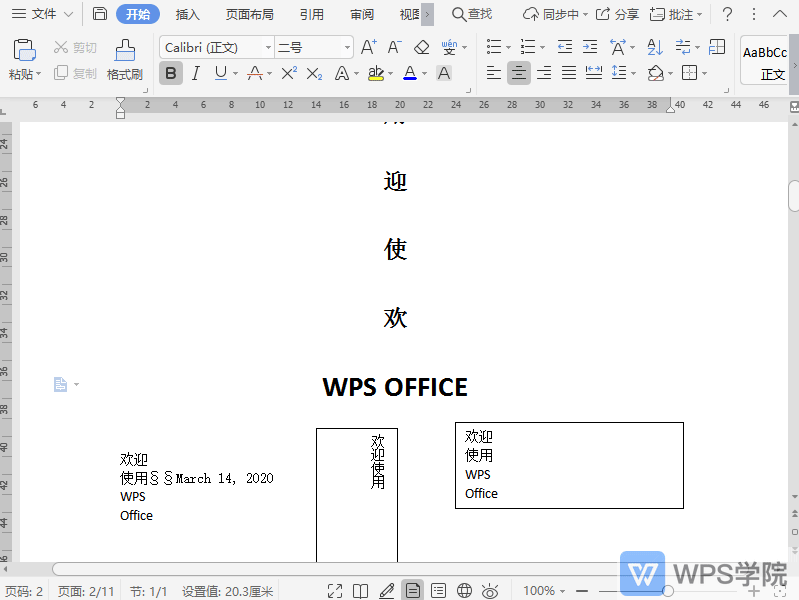The width and height of the screenshot is (799, 600).
Task: Click the show/hide table layout icon
Action: click(x=717, y=47)
